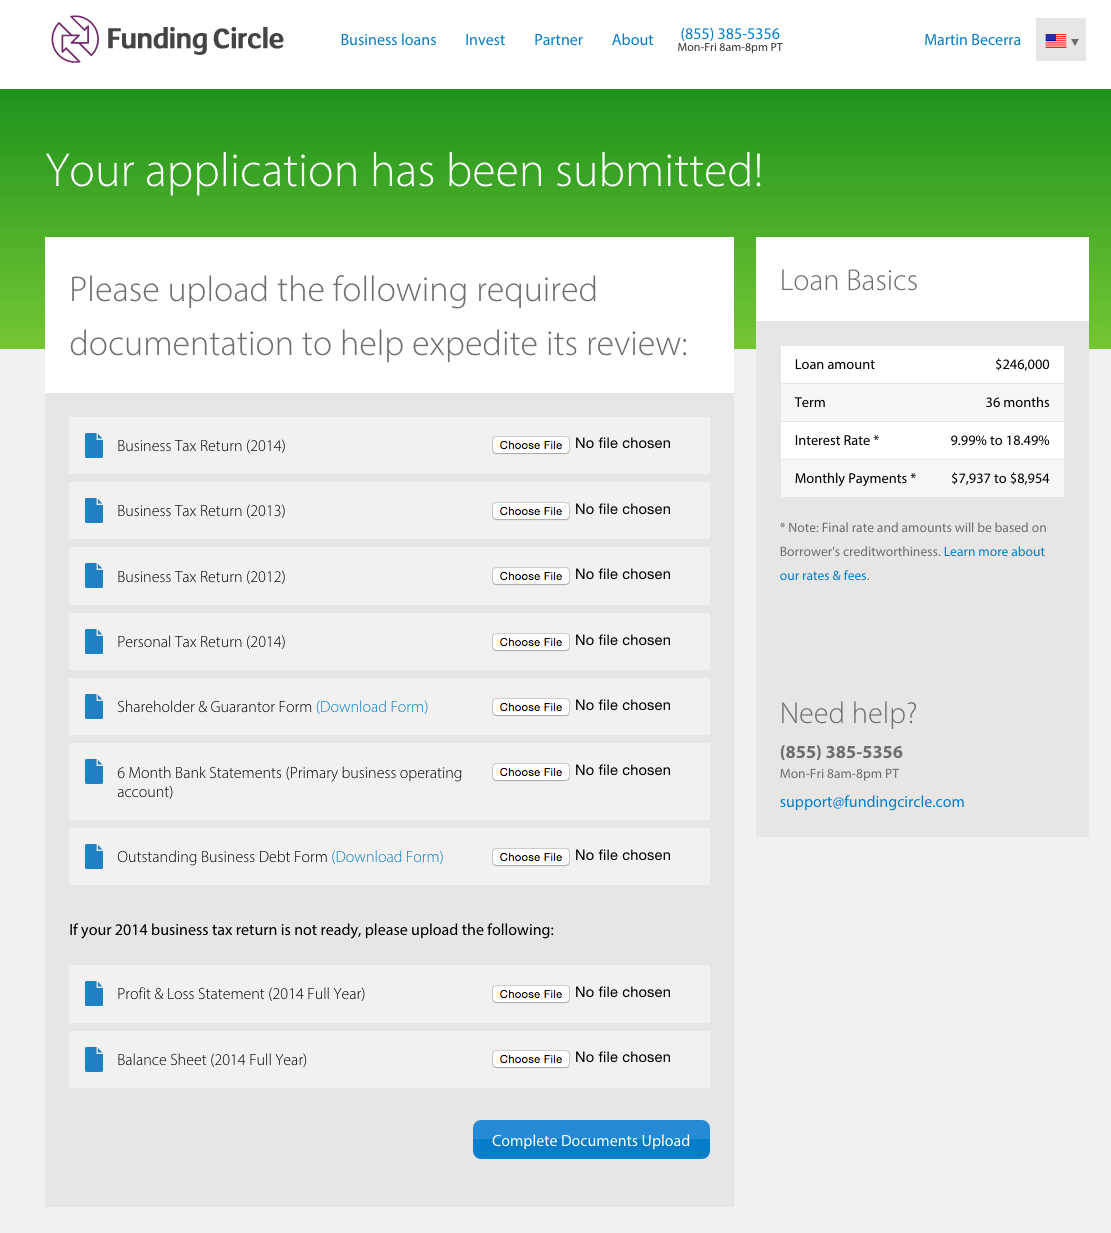The image size is (1111, 1233).
Task: Click the $7,937 to $8,954 monthly payments value
Action: (1000, 479)
